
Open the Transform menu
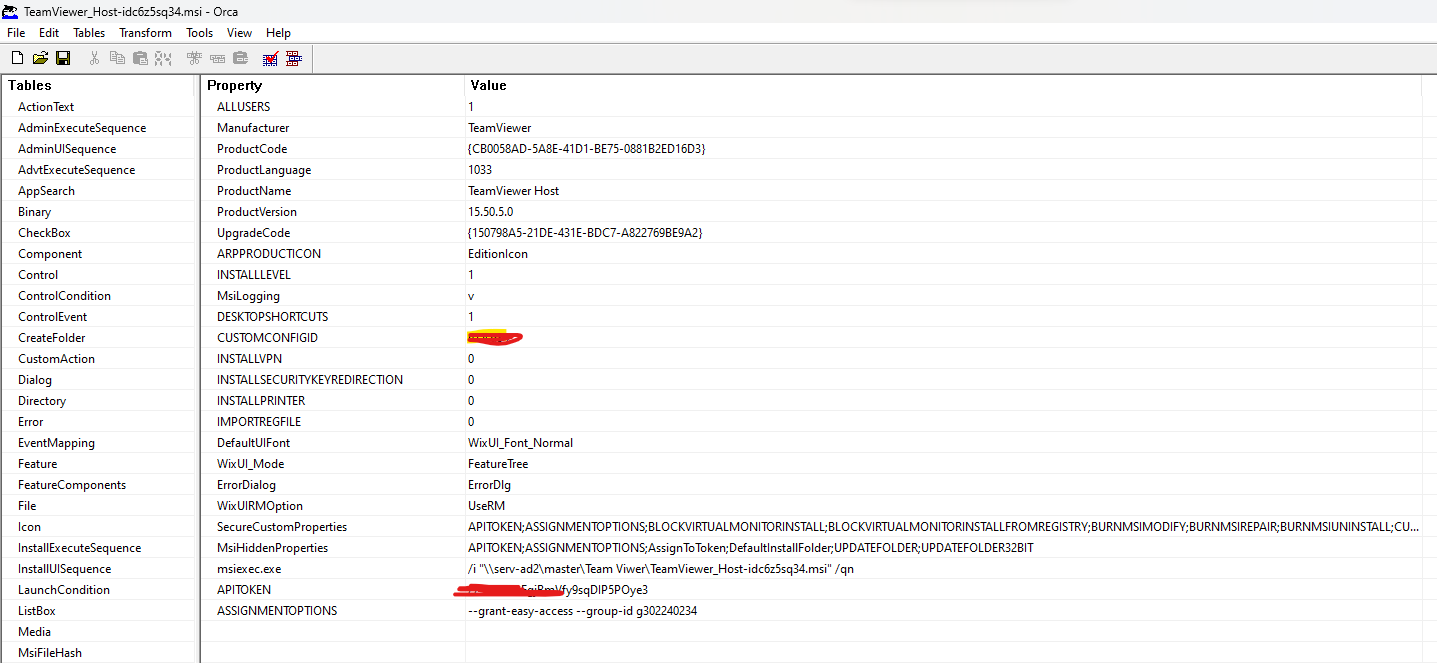pos(145,32)
